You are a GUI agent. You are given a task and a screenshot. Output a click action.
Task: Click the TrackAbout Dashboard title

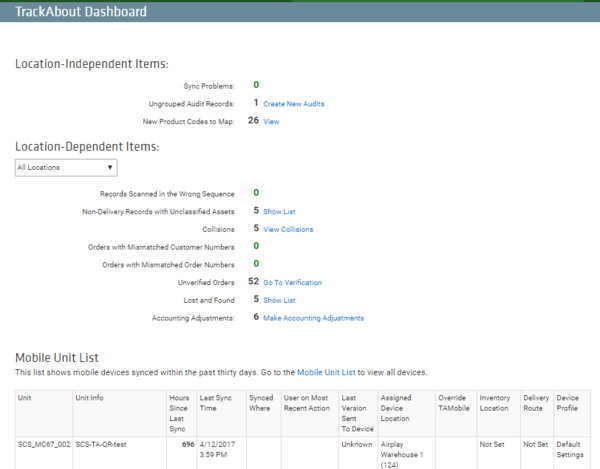coord(81,11)
